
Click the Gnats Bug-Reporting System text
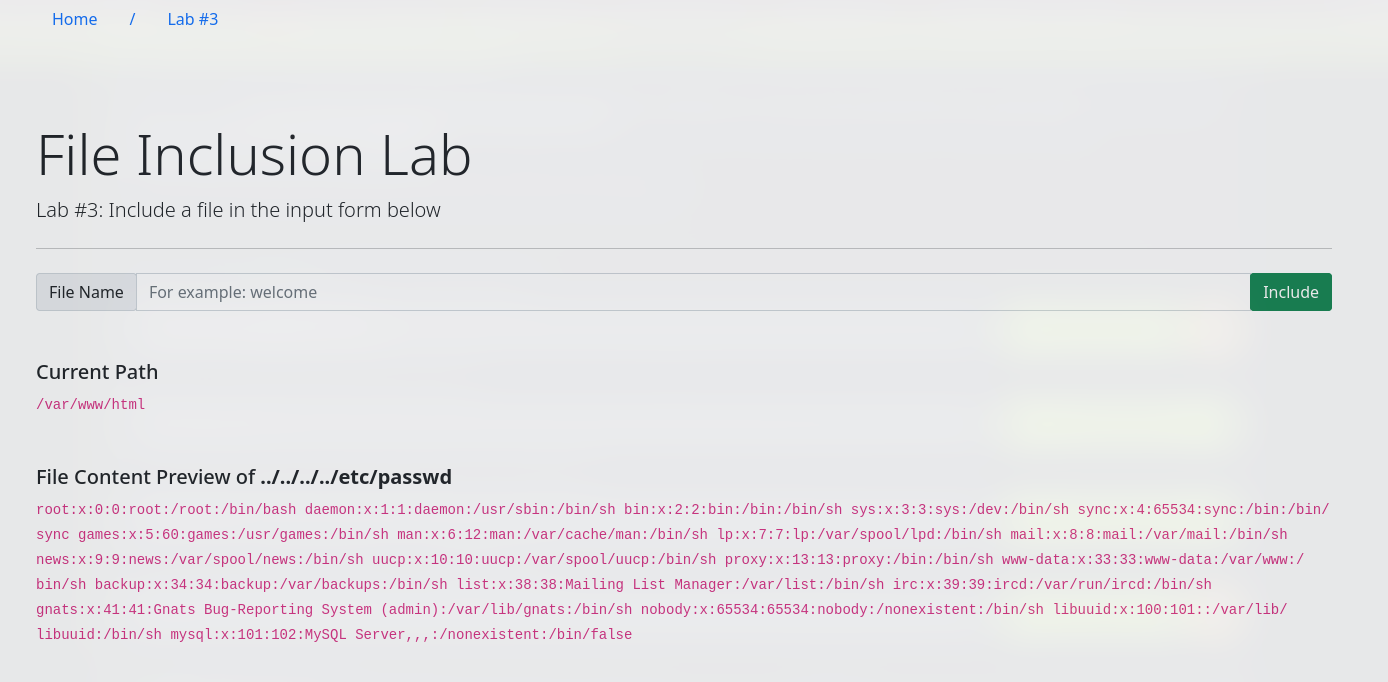tap(262, 610)
